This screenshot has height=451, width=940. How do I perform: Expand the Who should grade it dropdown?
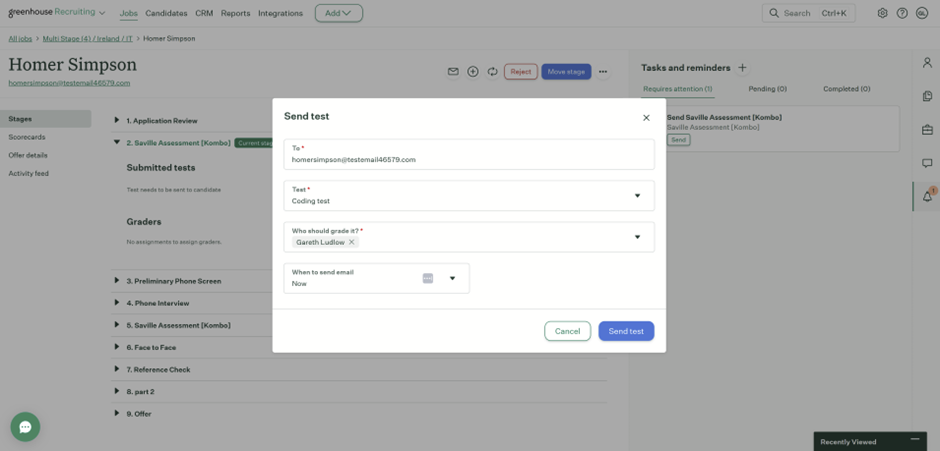[637, 237]
